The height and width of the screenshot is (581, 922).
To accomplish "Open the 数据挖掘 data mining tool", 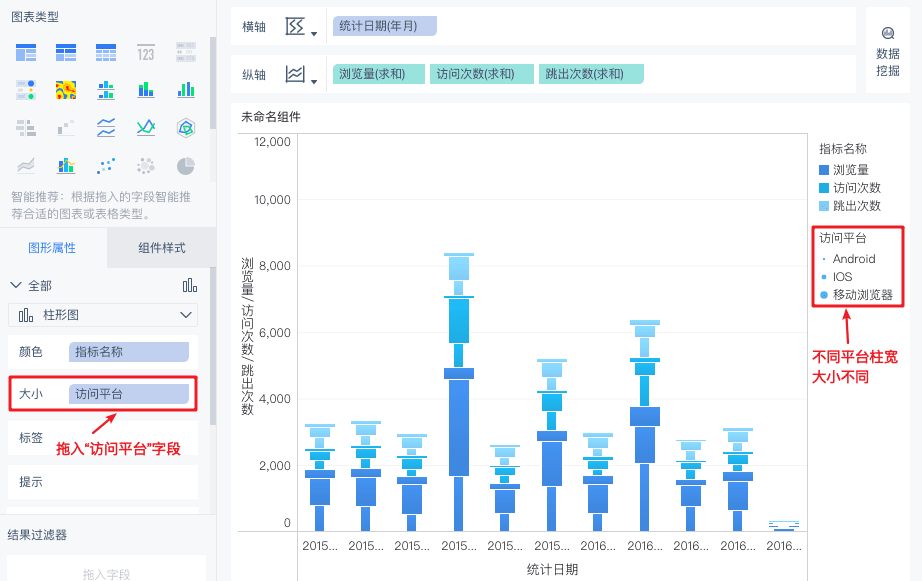I will pos(888,51).
